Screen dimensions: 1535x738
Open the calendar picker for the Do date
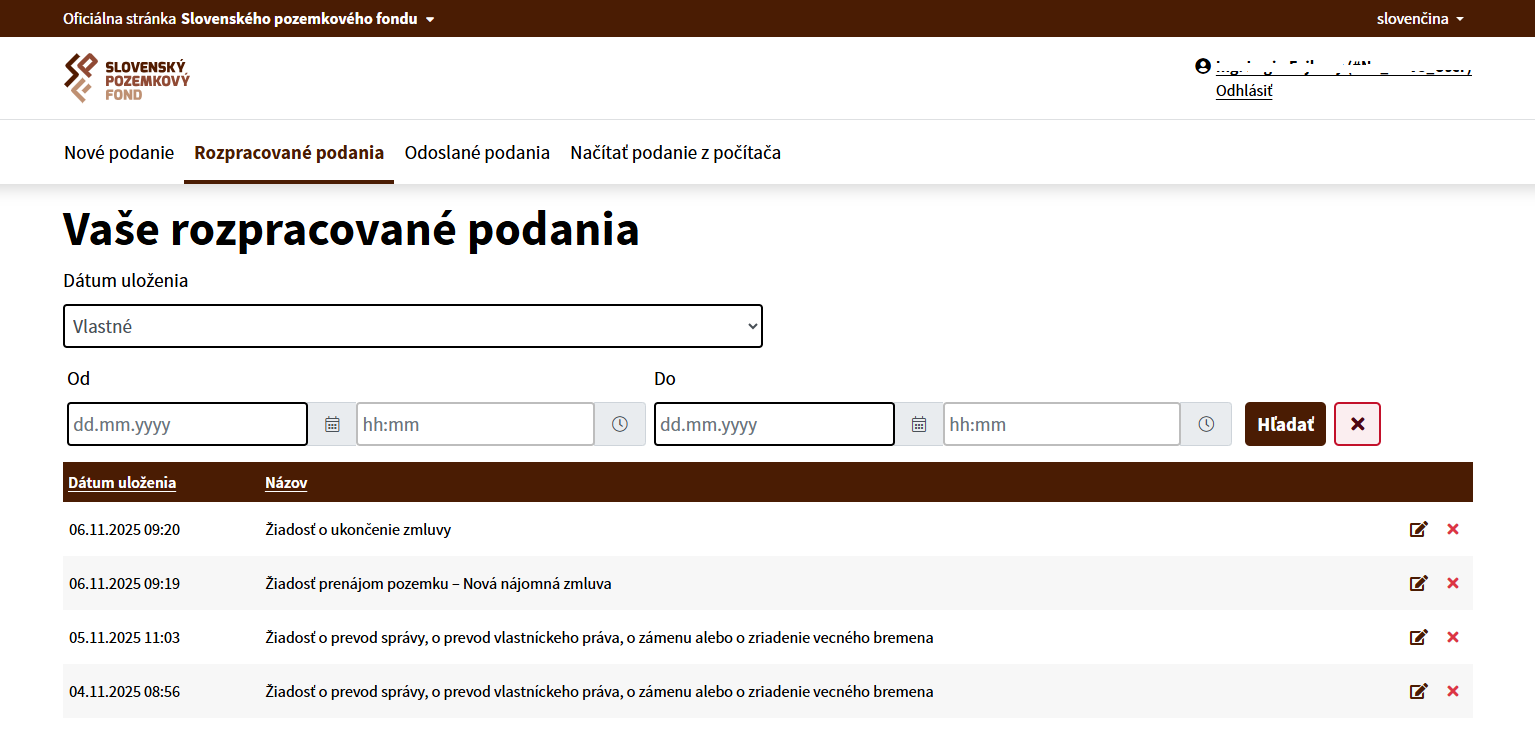click(x=917, y=424)
